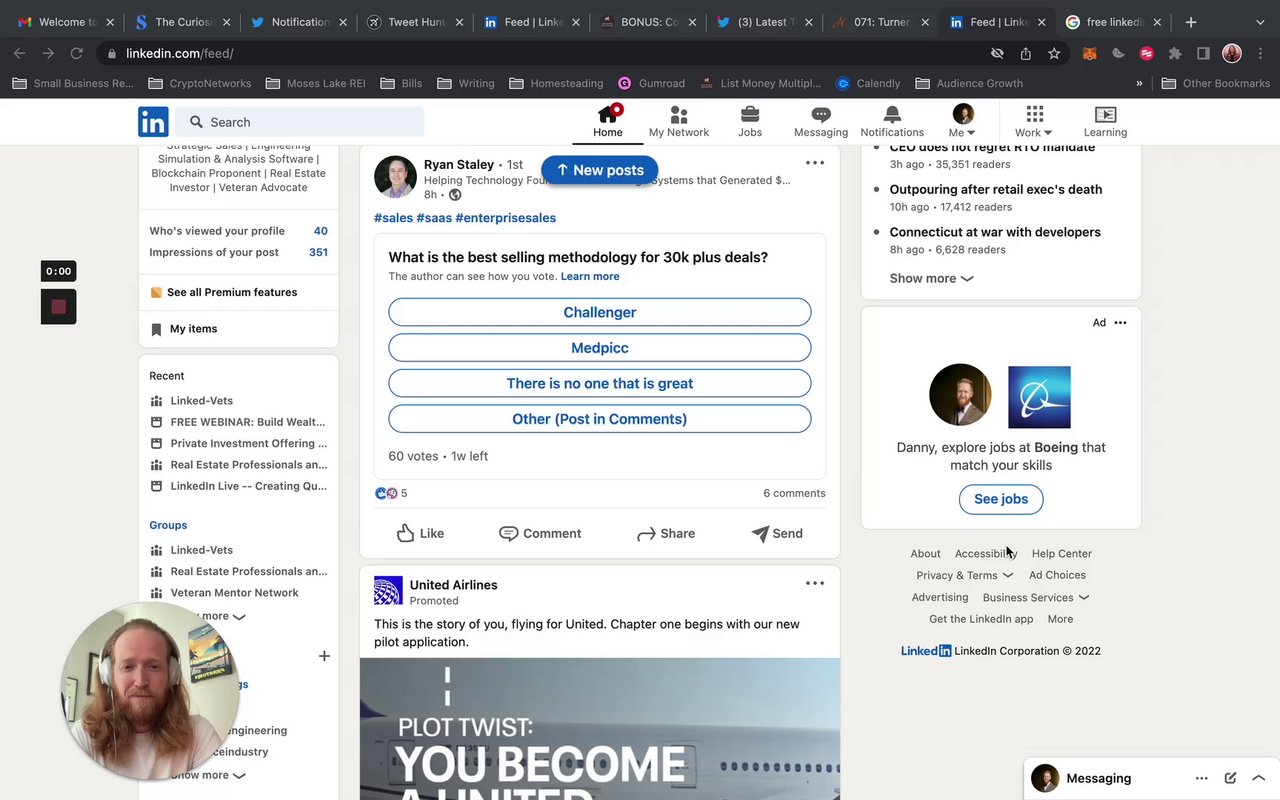Open the 6 comments link

click(794, 493)
